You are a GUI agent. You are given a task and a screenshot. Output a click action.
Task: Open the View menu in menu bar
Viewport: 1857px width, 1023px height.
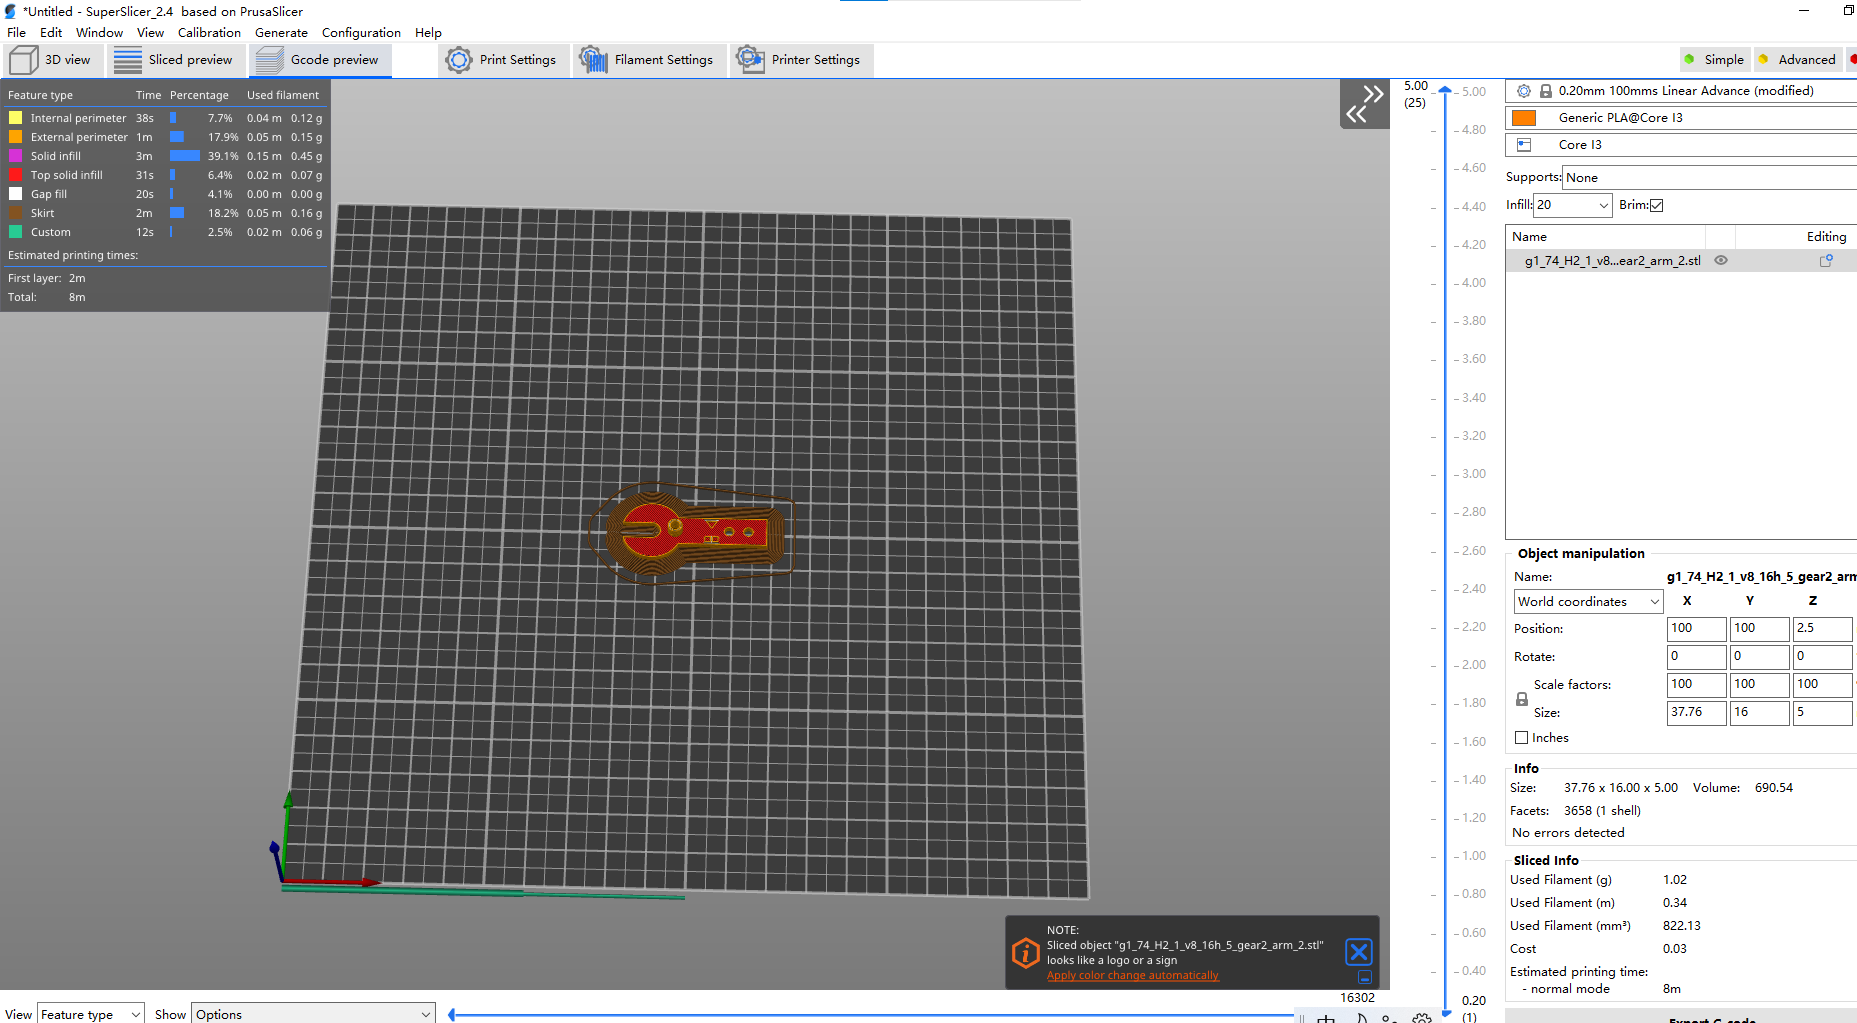(150, 33)
